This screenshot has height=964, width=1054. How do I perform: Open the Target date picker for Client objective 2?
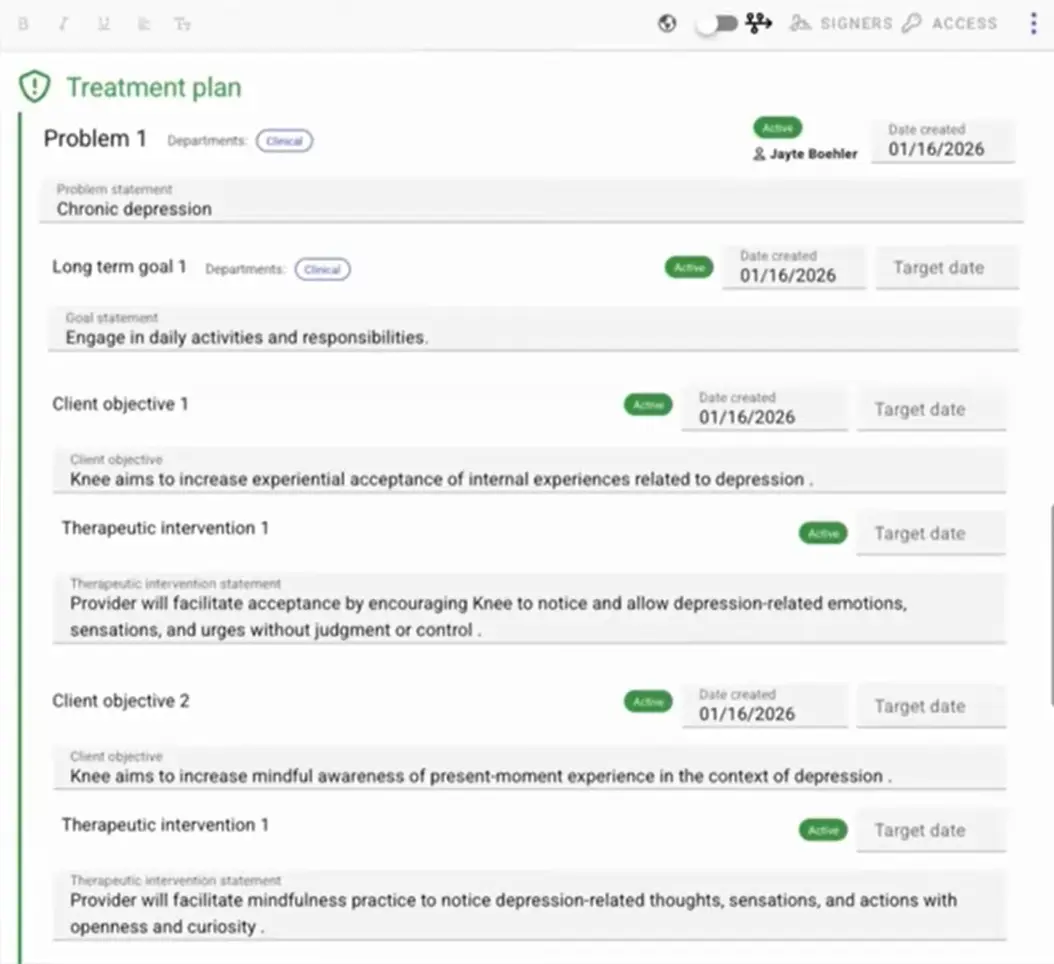[930, 706]
